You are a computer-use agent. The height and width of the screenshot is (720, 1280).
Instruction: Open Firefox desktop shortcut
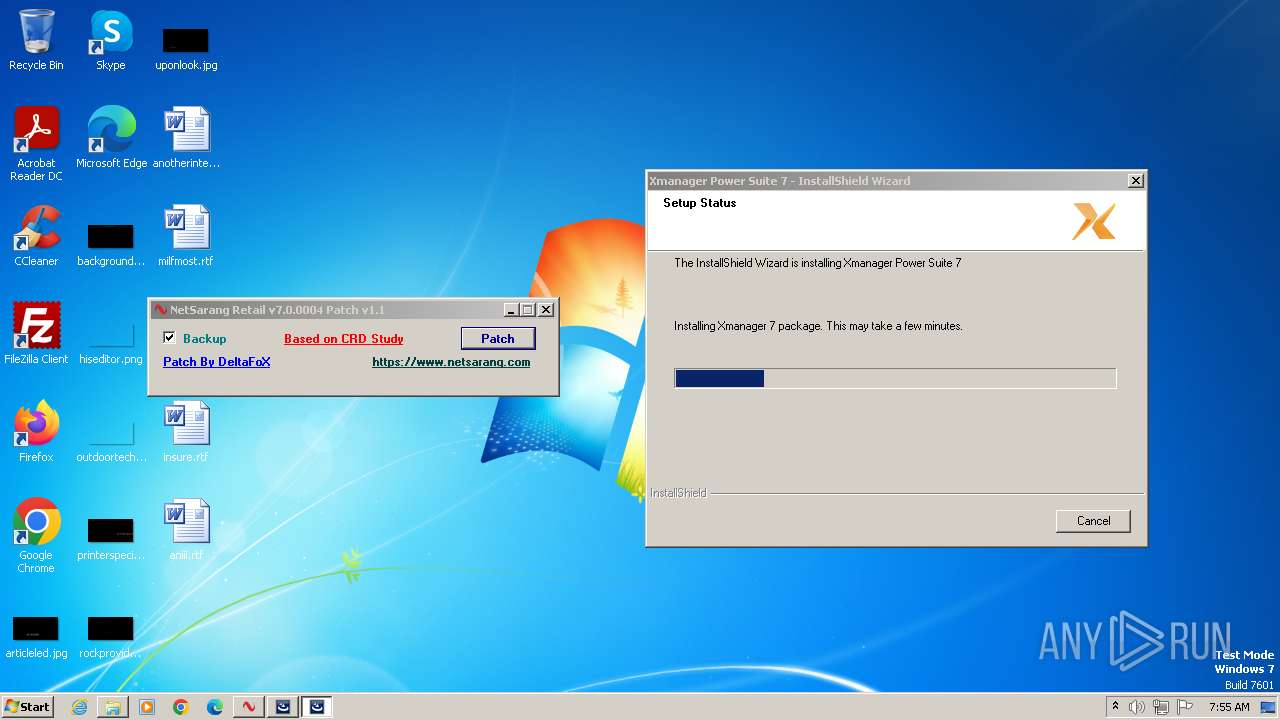(36, 432)
